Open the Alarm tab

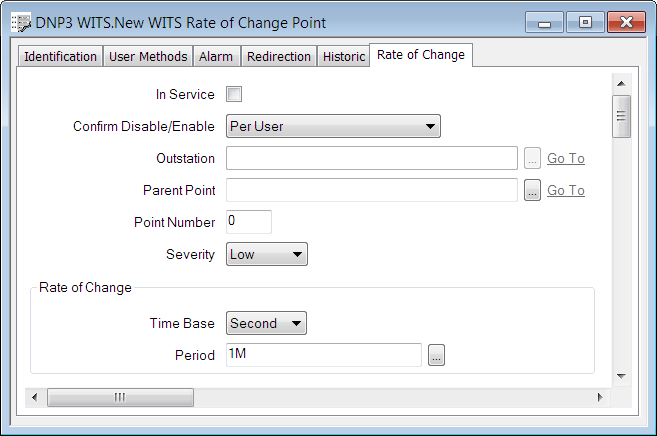[x=215, y=57]
